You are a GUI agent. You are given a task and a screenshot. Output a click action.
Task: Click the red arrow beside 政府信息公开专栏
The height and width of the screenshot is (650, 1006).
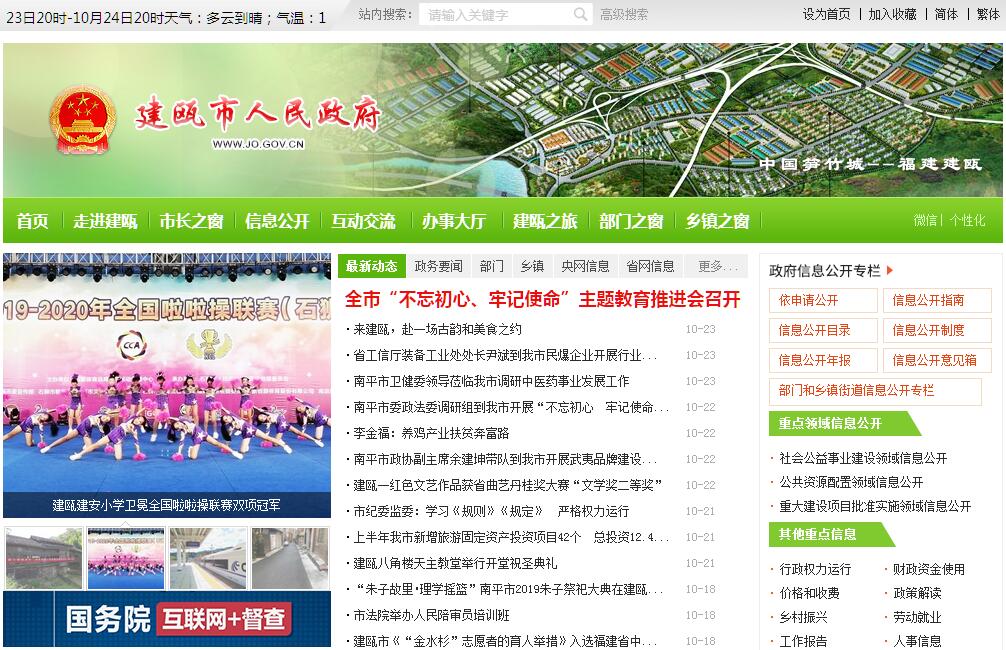(x=890, y=270)
